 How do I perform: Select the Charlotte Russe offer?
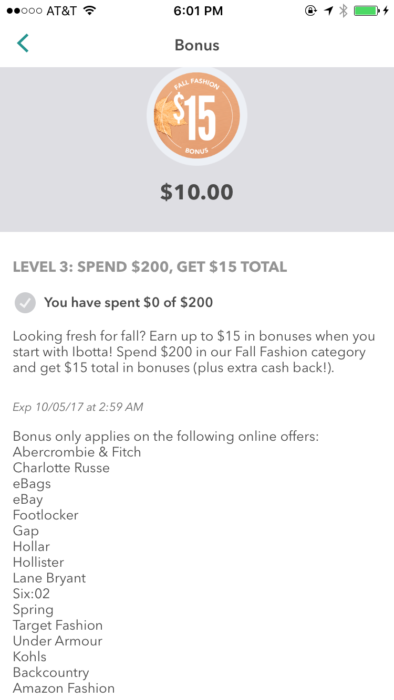61,468
